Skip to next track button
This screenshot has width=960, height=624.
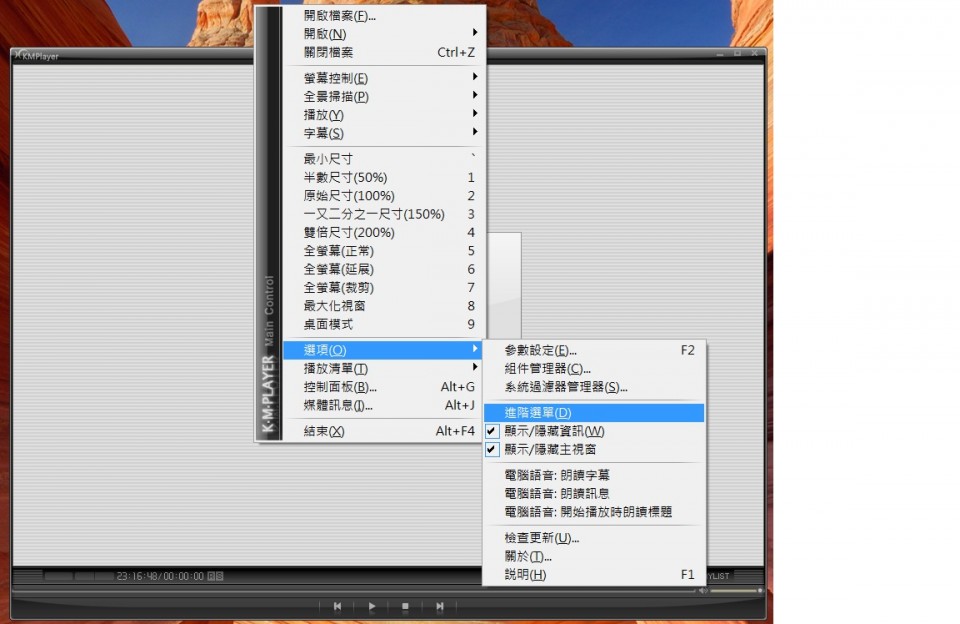click(x=439, y=606)
